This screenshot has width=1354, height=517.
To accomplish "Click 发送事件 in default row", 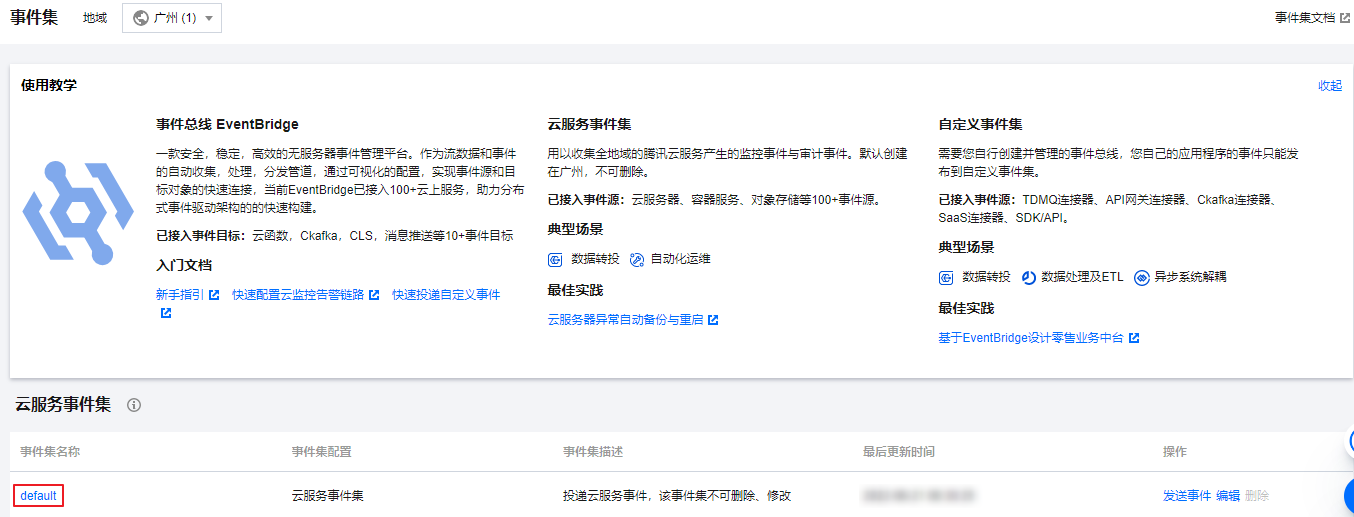I will tap(1187, 496).
